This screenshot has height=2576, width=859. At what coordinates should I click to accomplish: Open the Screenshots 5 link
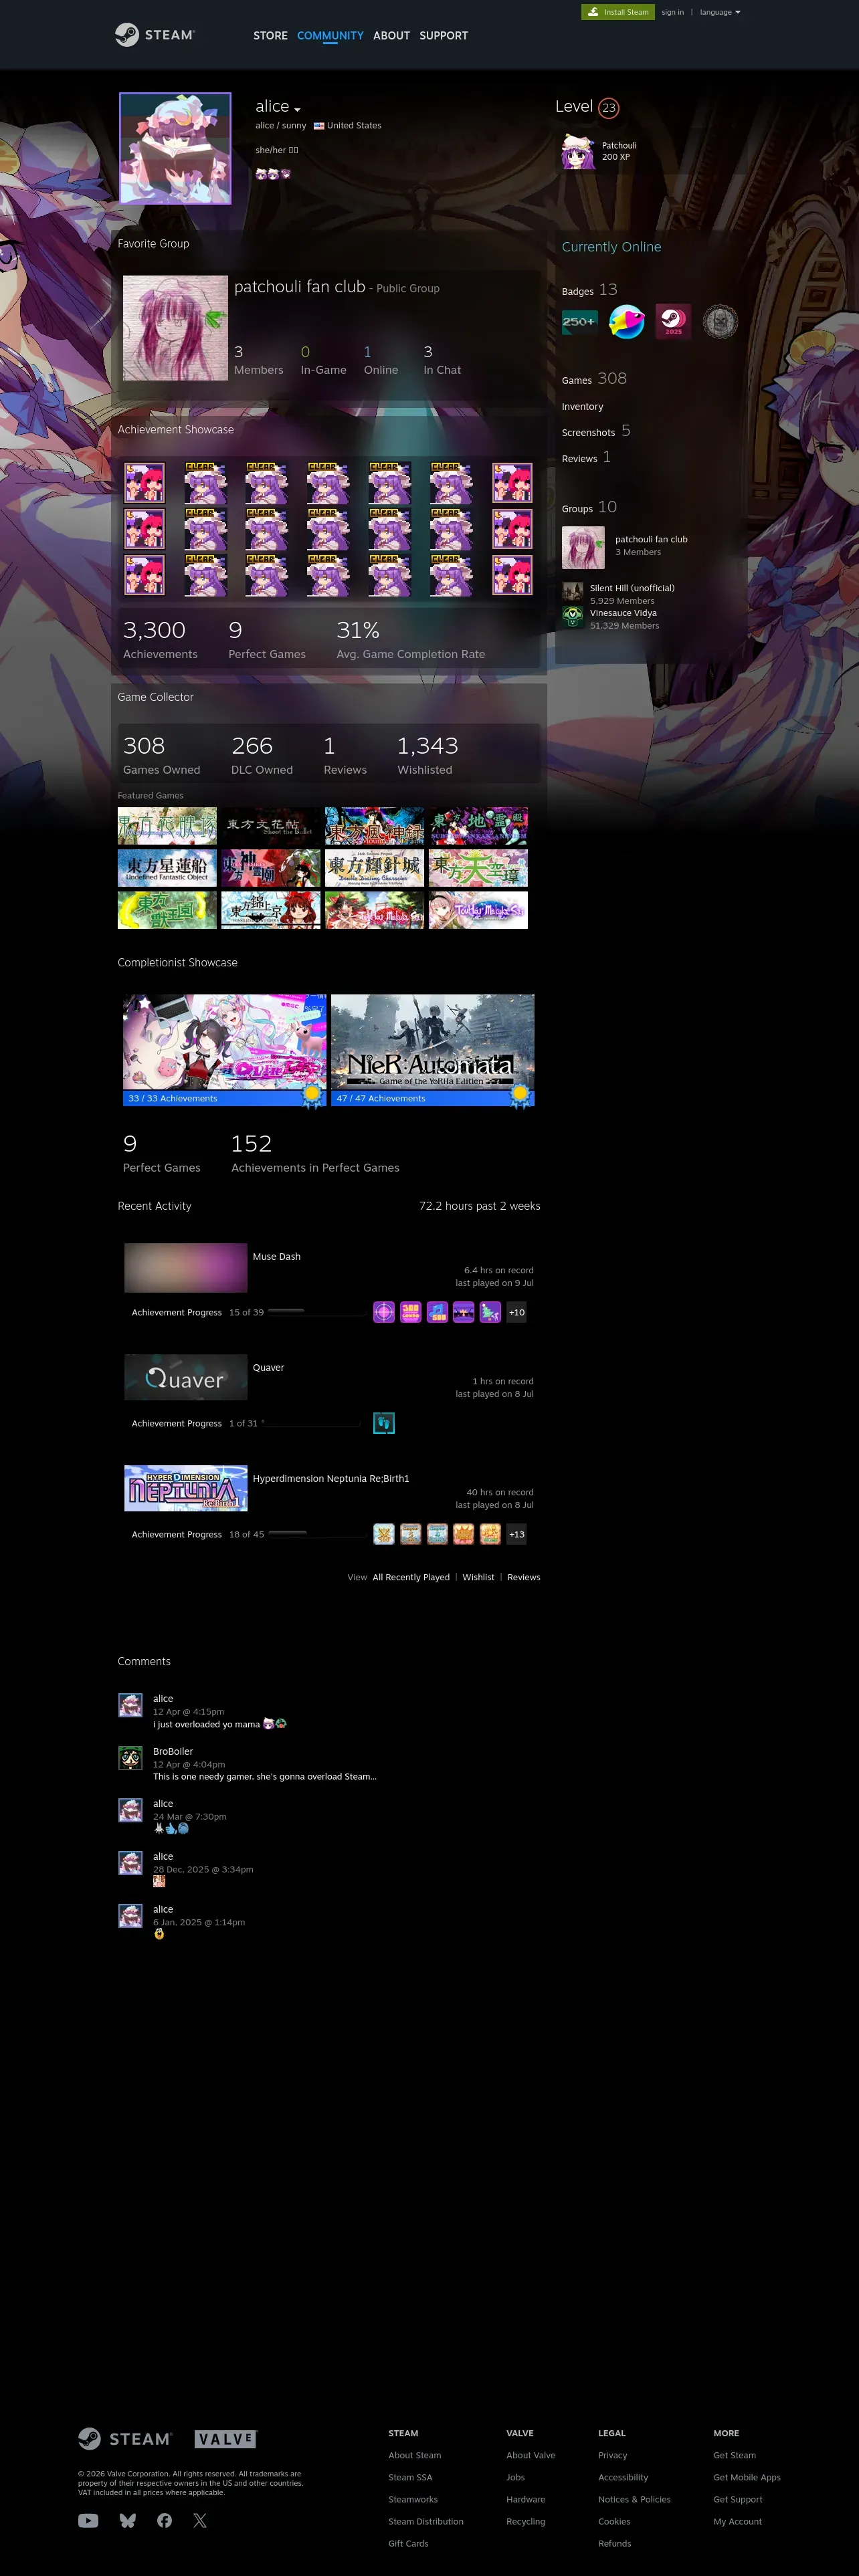pyautogui.click(x=596, y=431)
